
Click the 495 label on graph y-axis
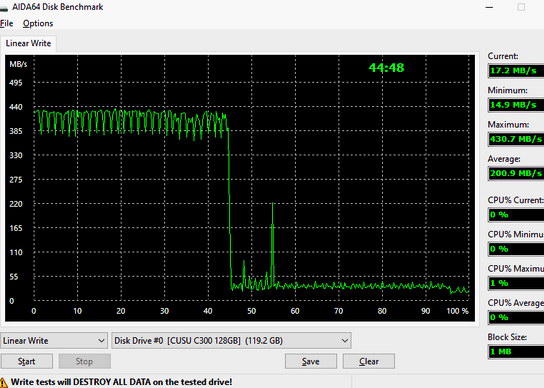(x=16, y=83)
